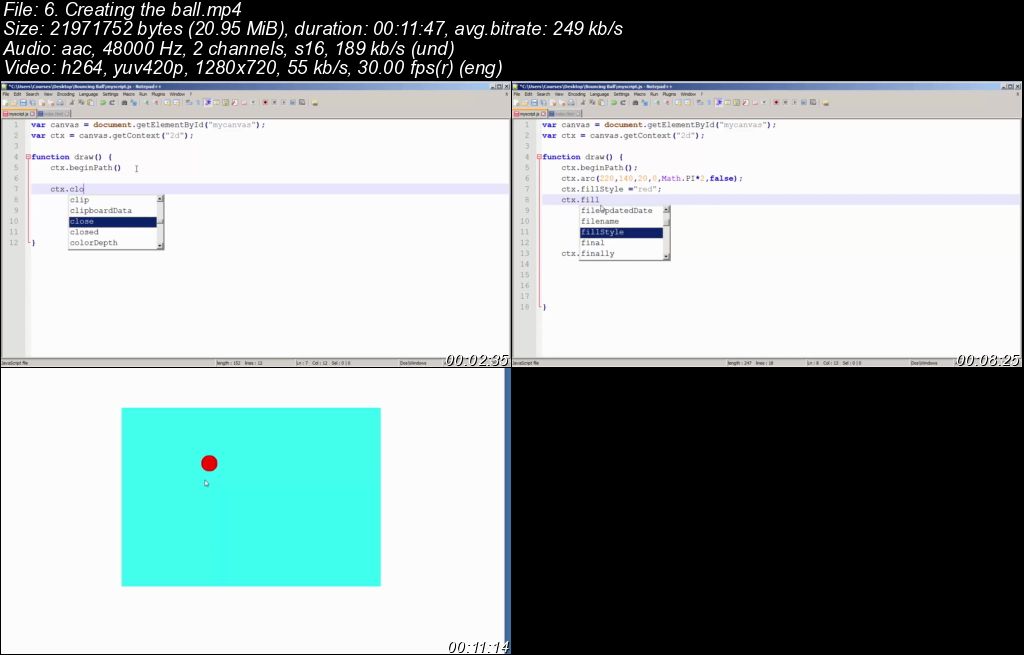Image resolution: width=1024 pixels, height=655 pixels.
Task: Open the Language menu in the 00:02:35 frame
Action: [88, 94]
